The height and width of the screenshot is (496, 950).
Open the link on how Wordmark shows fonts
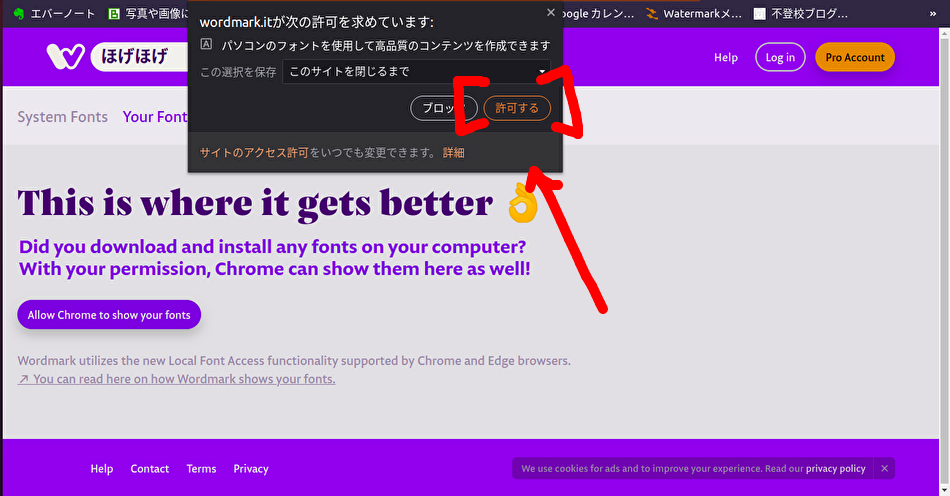[x=176, y=379]
